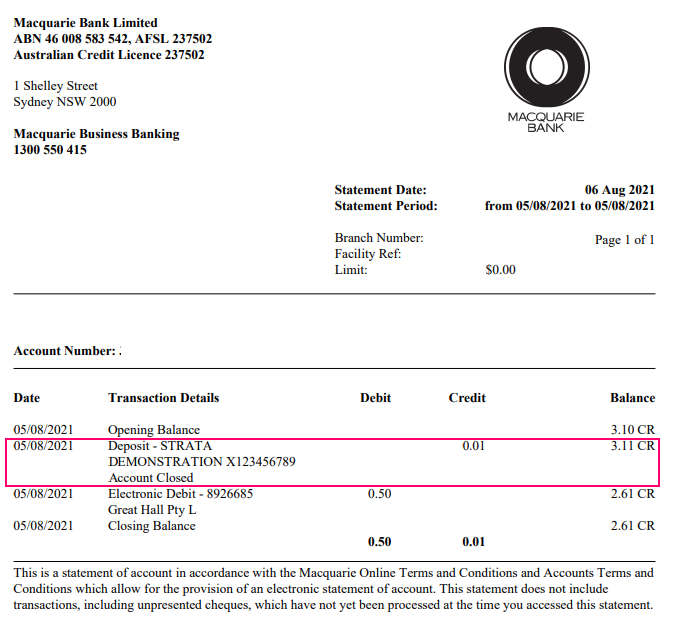Click the Macquarie Bank ring logo

point(545,66)
